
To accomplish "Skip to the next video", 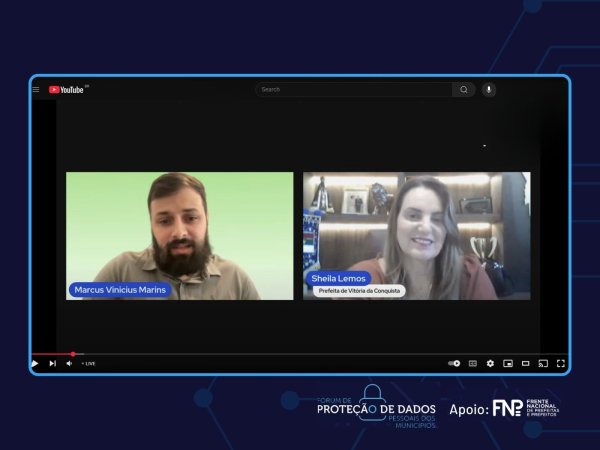I will [52, 363].
